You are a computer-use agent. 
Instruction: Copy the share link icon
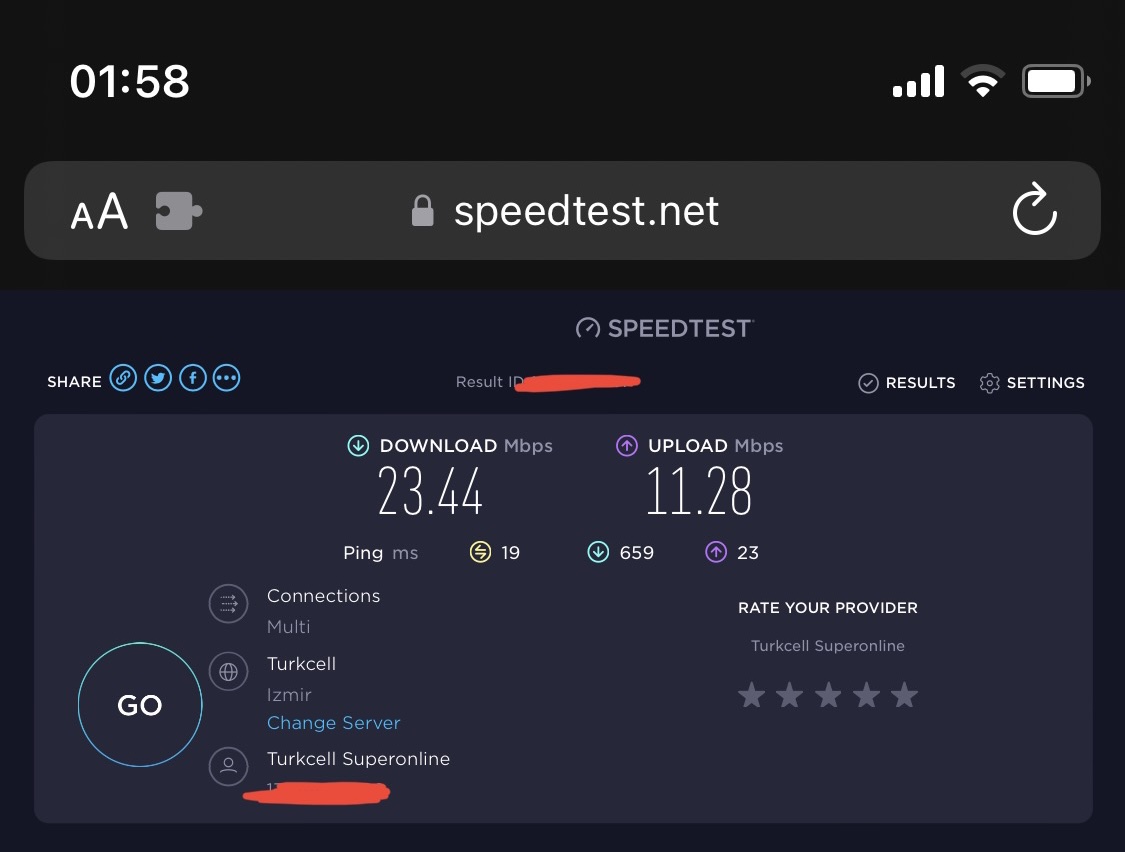(x=123, y=378)
